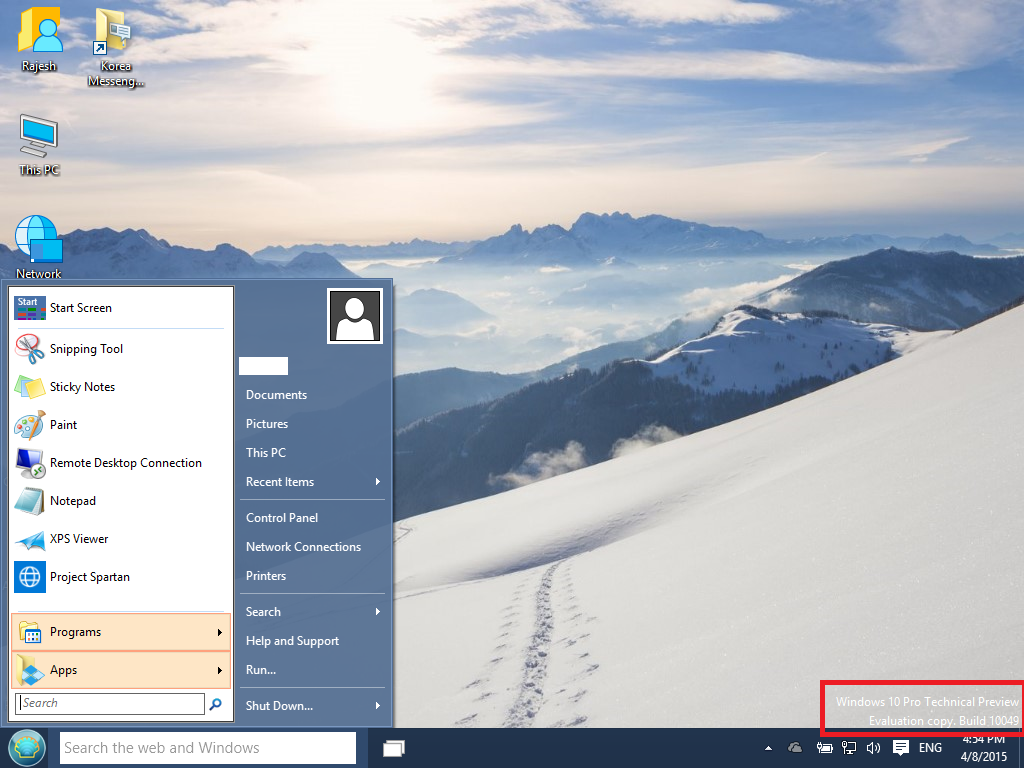Open Paint

pyautogui.click(x=64, y=425)
